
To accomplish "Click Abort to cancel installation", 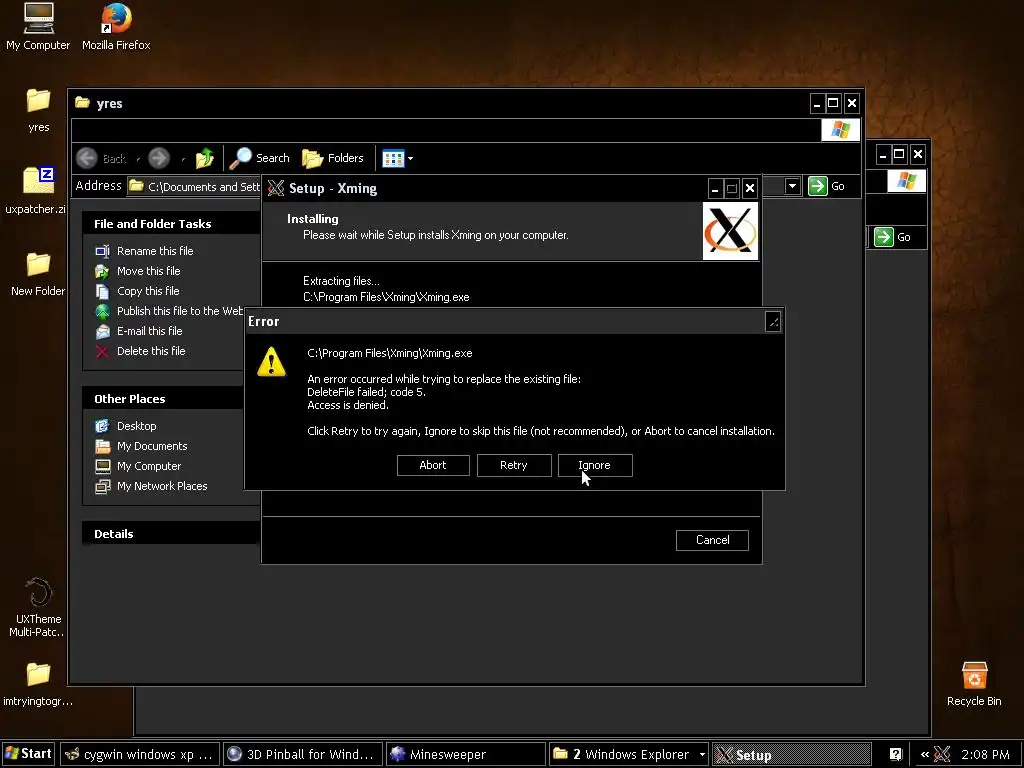I will click(x=433, y=465).
